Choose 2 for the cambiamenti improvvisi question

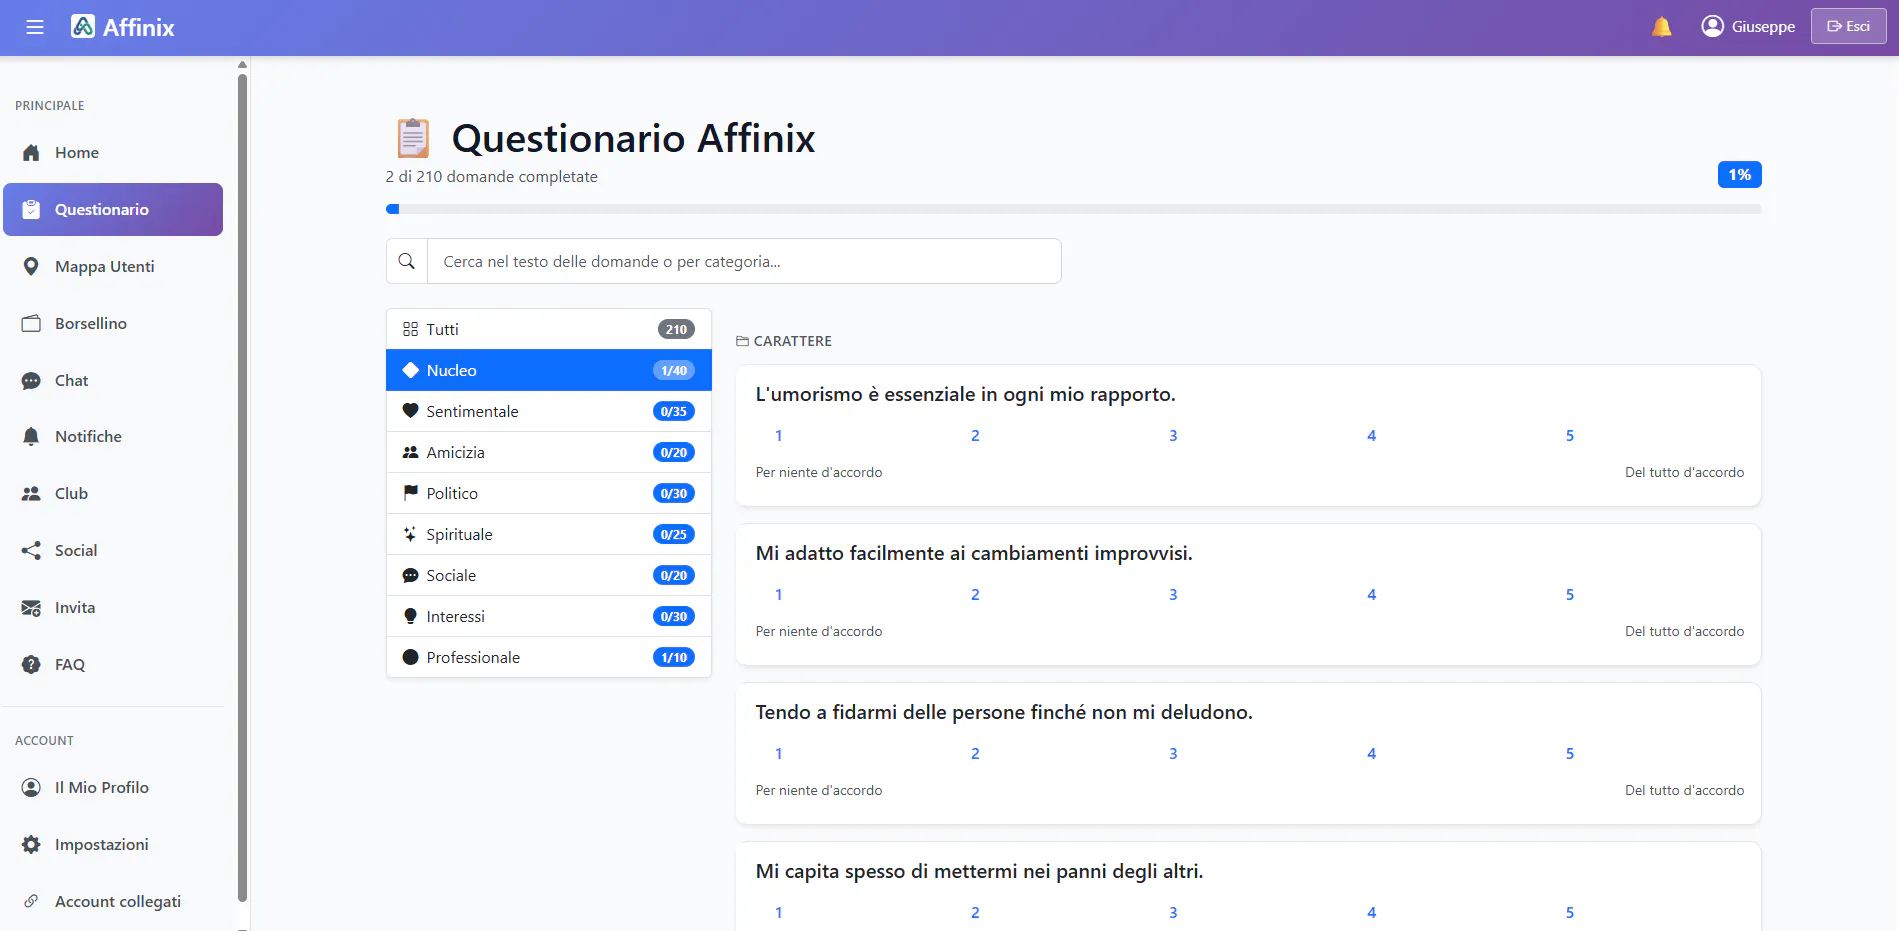(975, 595)
